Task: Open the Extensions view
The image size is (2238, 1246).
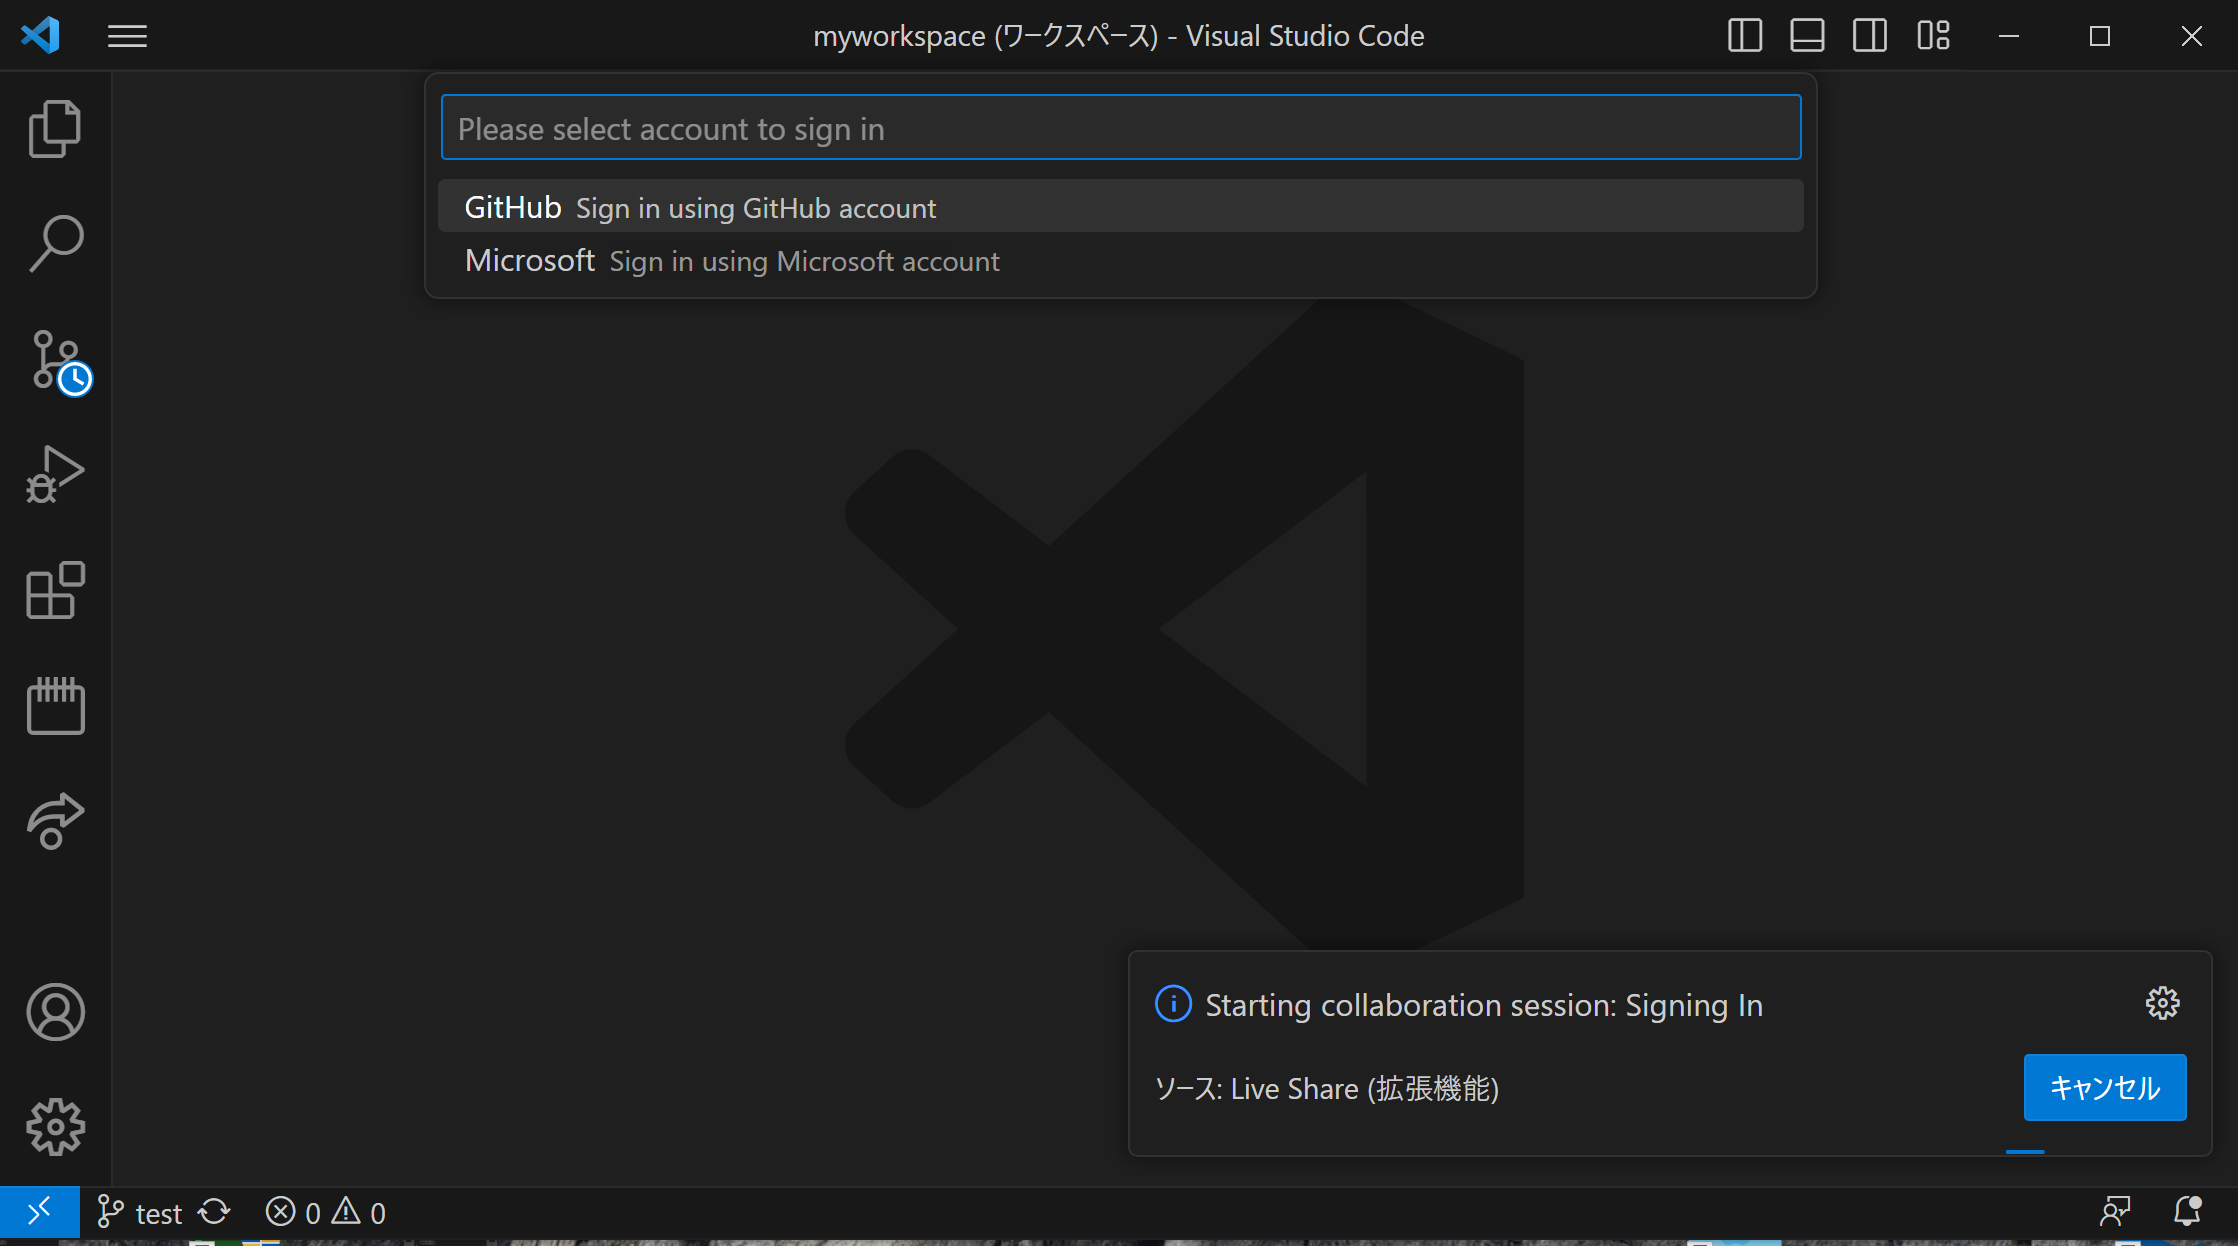Action: pyautogui.click(x=55, y=590)
